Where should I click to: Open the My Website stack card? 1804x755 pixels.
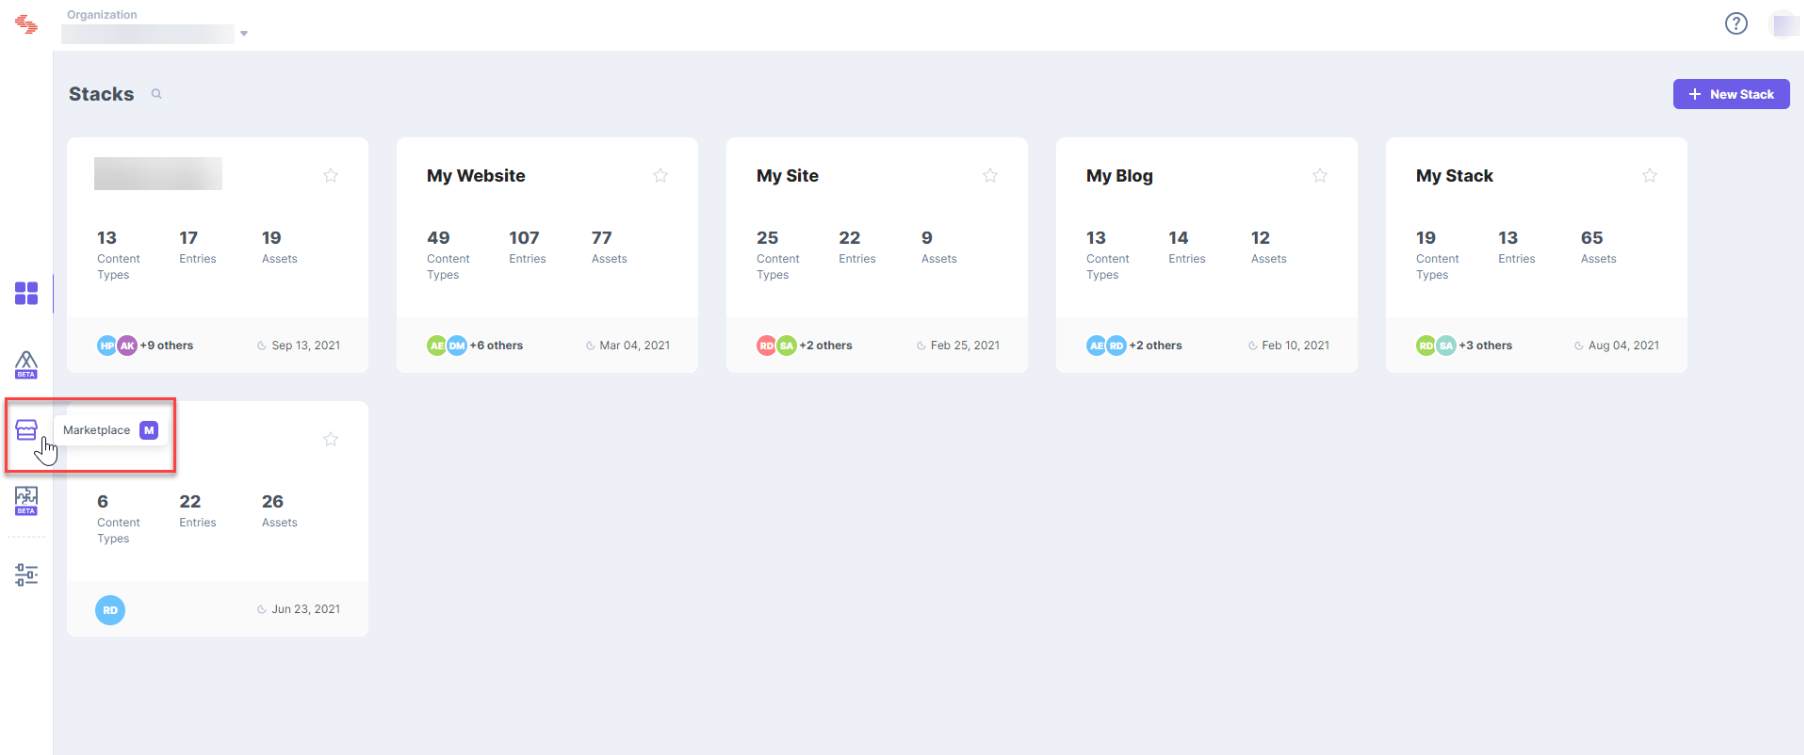click(547, 255)
